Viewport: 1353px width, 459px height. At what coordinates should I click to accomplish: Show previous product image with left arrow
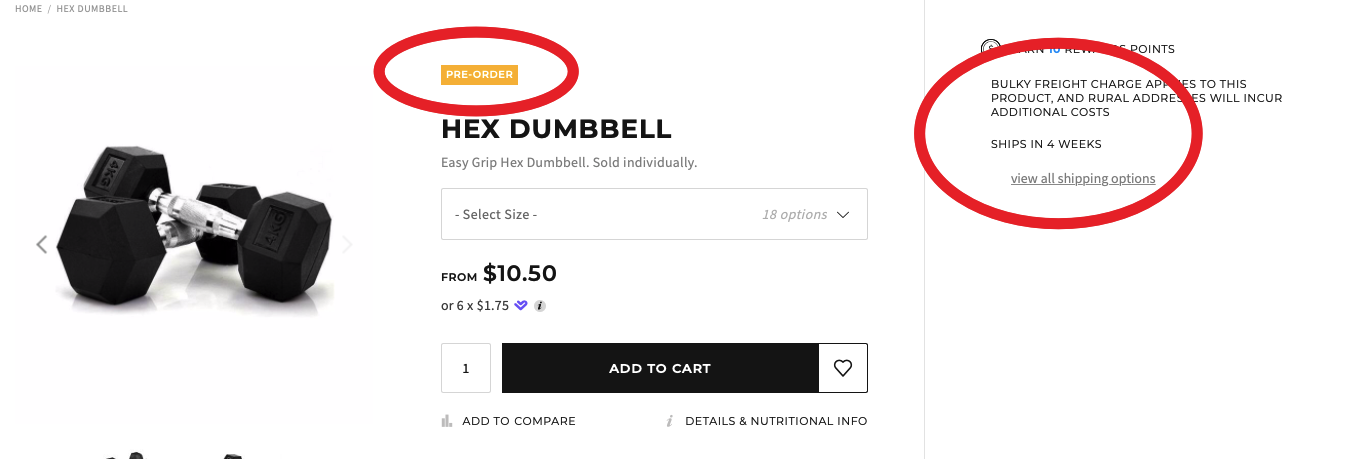click(x=42, y=245)
